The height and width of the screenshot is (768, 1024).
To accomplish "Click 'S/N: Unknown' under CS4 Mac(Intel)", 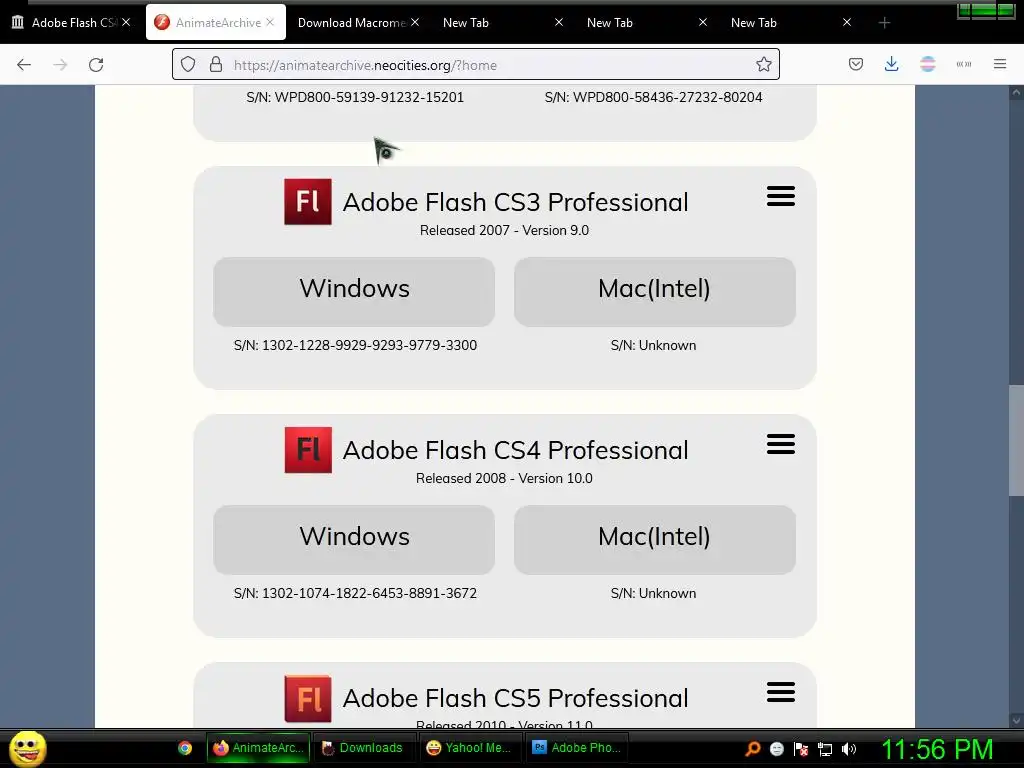I will 653,594.
